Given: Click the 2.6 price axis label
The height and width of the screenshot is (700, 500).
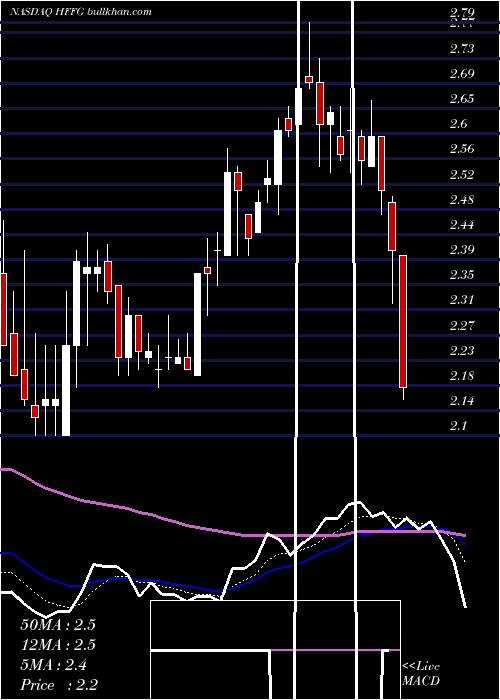Looking at the screenshot, I should 458,124.
